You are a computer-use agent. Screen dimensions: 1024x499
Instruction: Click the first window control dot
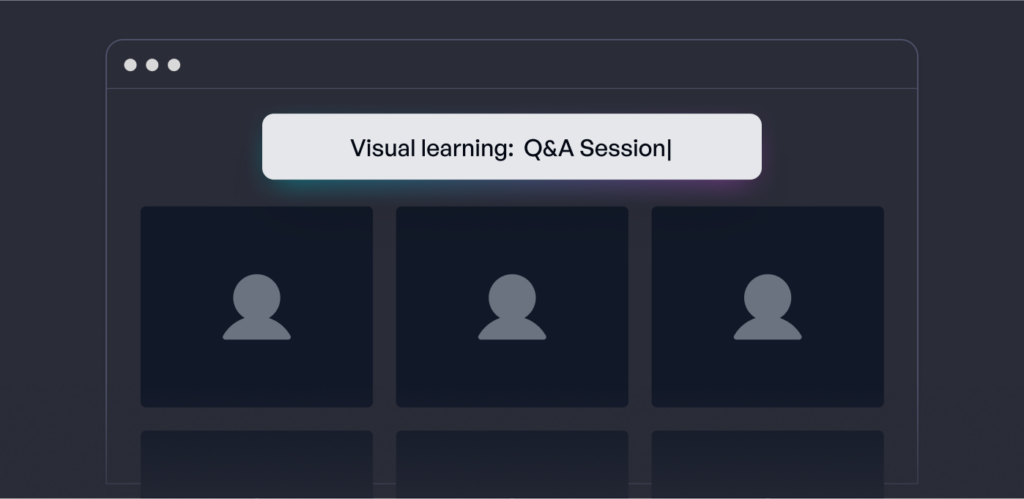click(x=131, y=65)
